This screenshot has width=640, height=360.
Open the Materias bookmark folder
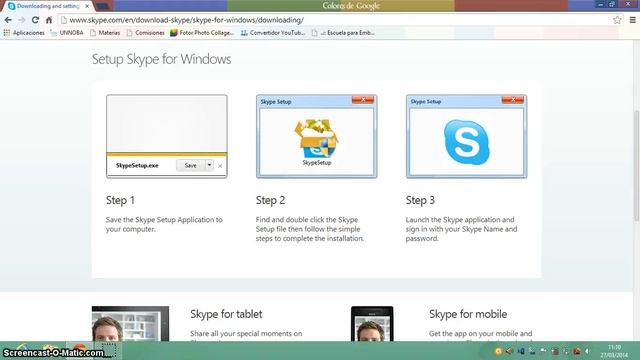pyautogui.click(x=105, y=33)
